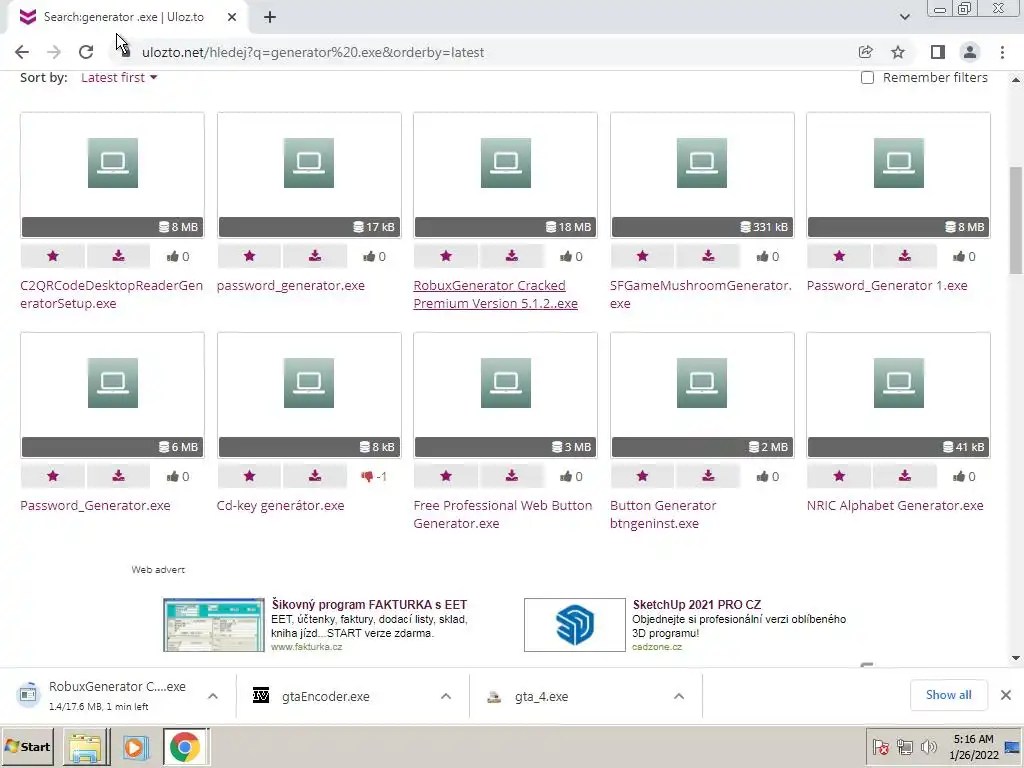Screen dimensions: 1024x768
Task: Open Button Generator btngeninst.exe thumbnail
Action: [x=702, y=395]
